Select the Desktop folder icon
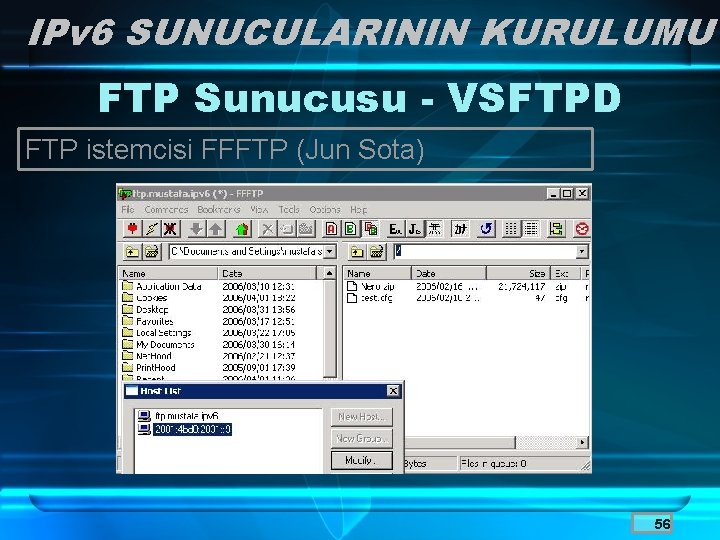Screen dimensions: 720x540 [x=128, y=309]
